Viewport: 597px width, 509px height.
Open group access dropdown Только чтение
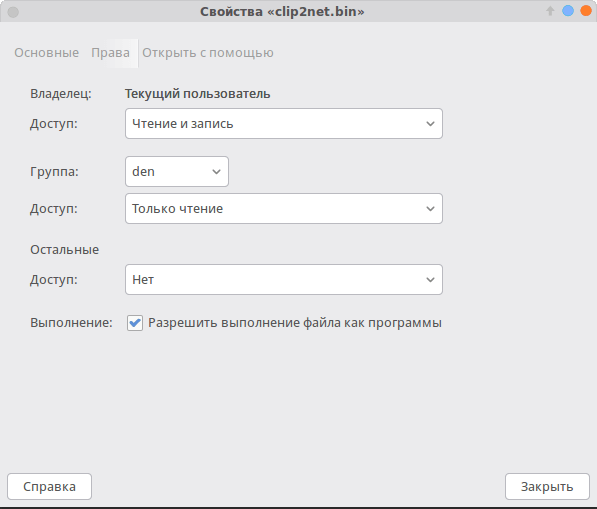pyautogui.click(x=284, y=208)
